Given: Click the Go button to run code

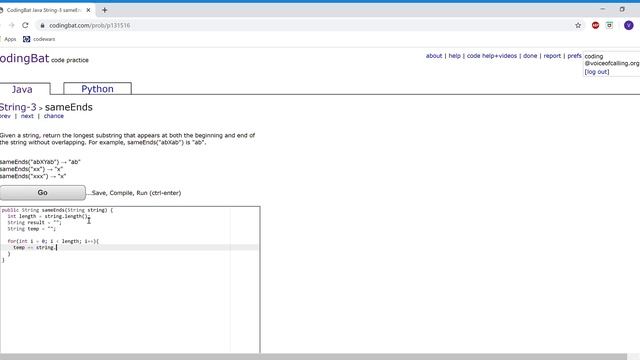Looking at the screenshot, I should [42, 193].
